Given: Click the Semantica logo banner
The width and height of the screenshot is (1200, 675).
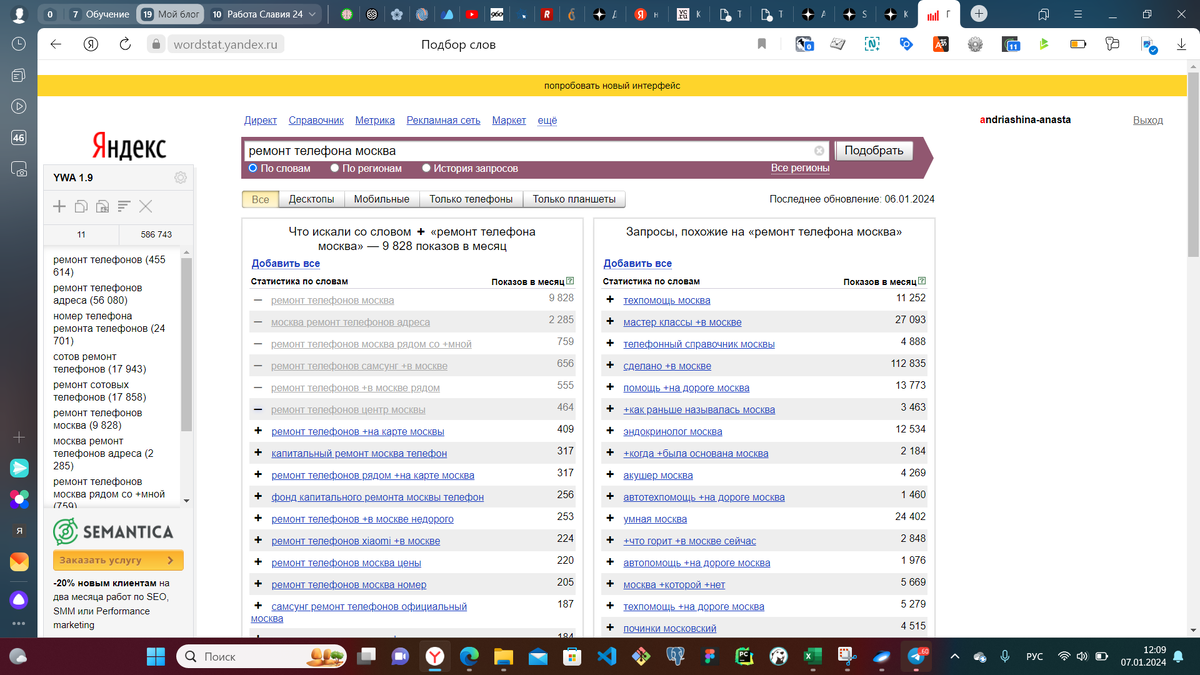Looking at the screenshot, I should (x=113, y=531).
